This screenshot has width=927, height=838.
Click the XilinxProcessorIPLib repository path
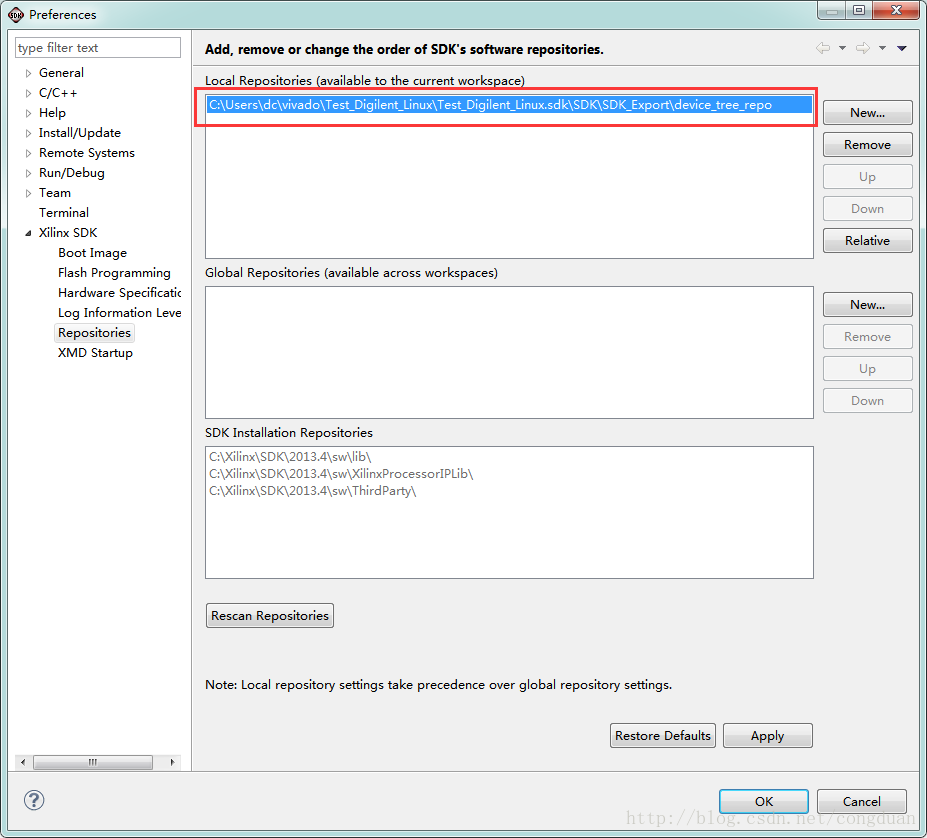(341, 474)
